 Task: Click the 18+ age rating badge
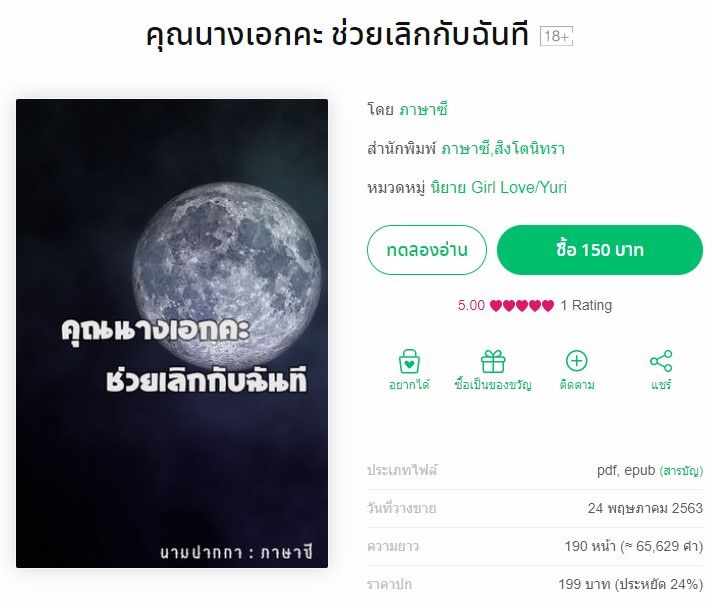[556, 36]
